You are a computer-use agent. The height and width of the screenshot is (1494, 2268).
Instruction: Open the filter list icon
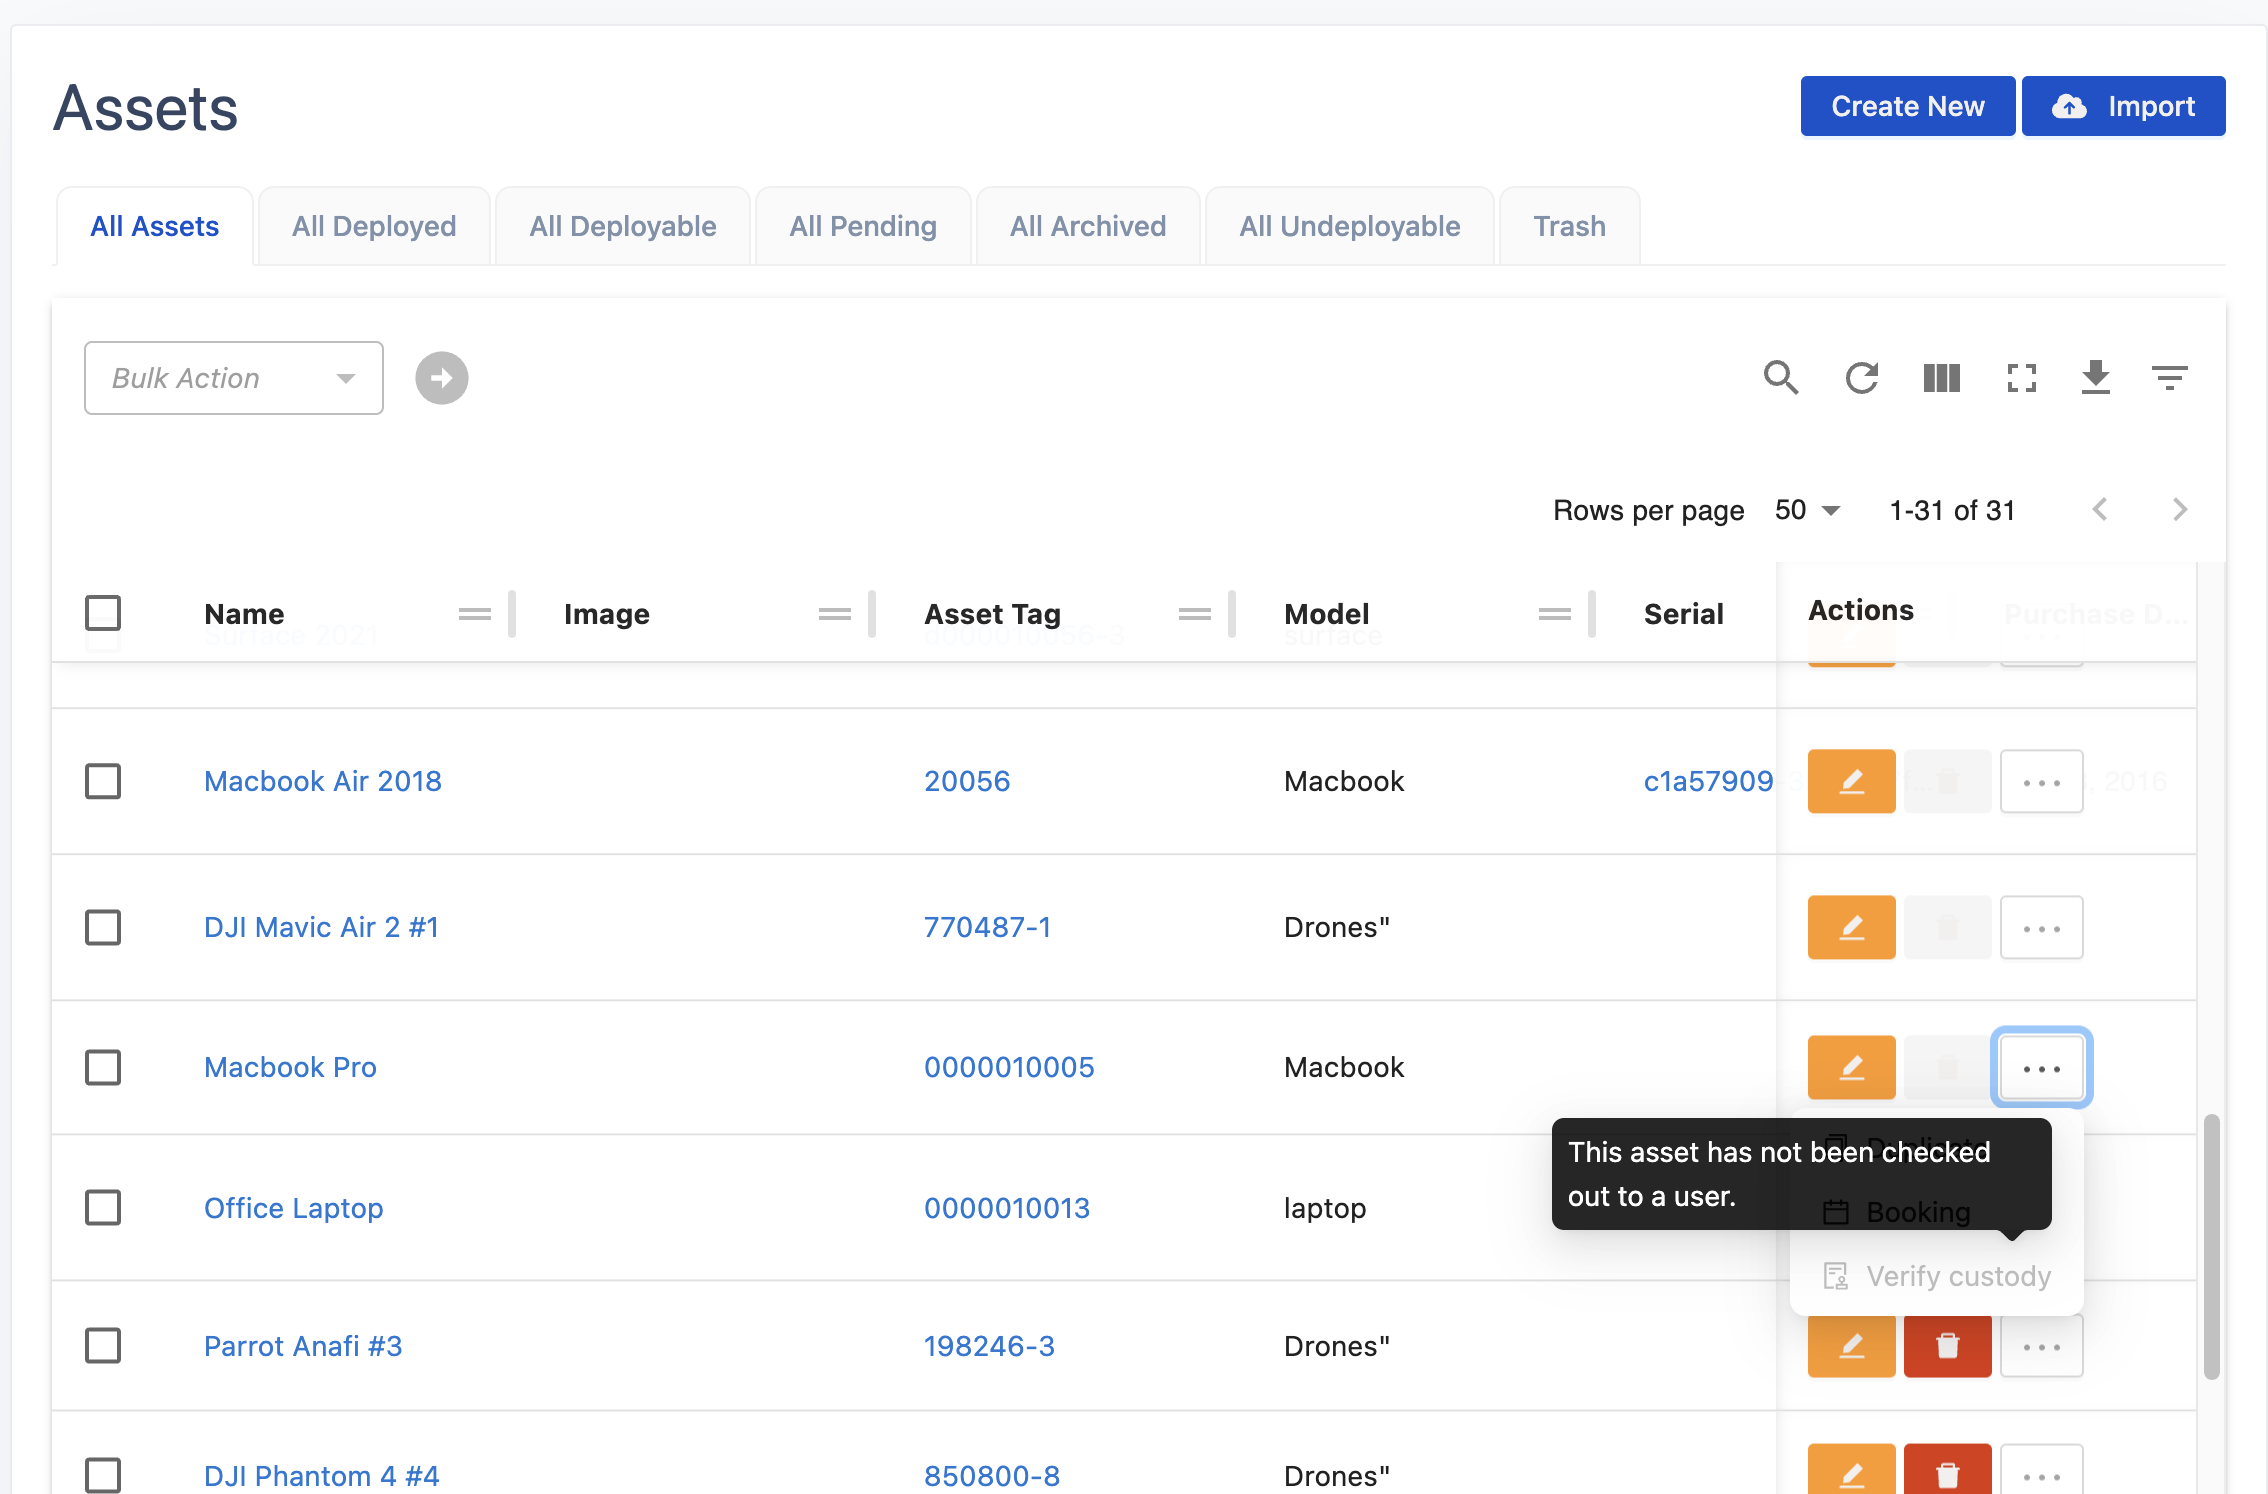pyautogui.click(x=2169, y=378)
